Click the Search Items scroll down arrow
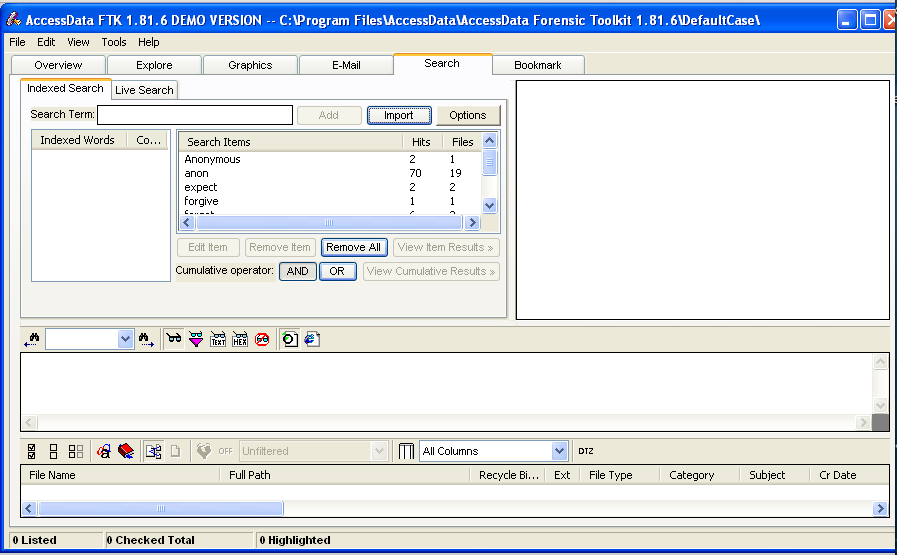This screenshot has height=555, width=897. [x=490, y=205]
